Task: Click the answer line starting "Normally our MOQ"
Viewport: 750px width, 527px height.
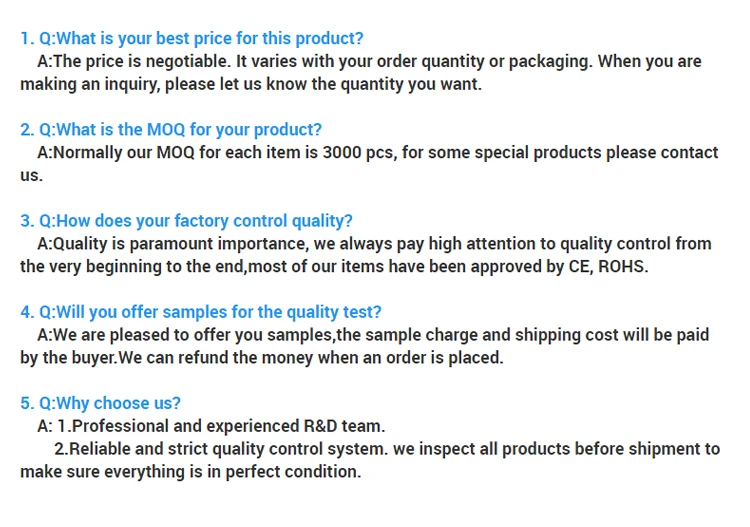Action: [377, 153]
